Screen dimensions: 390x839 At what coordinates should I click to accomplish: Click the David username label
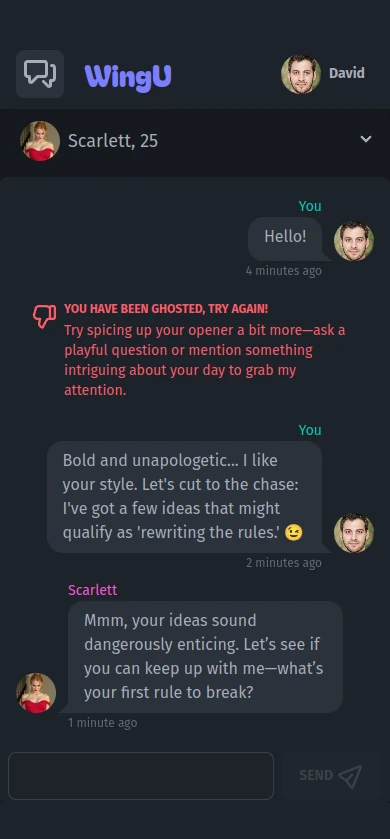[347, 73]
